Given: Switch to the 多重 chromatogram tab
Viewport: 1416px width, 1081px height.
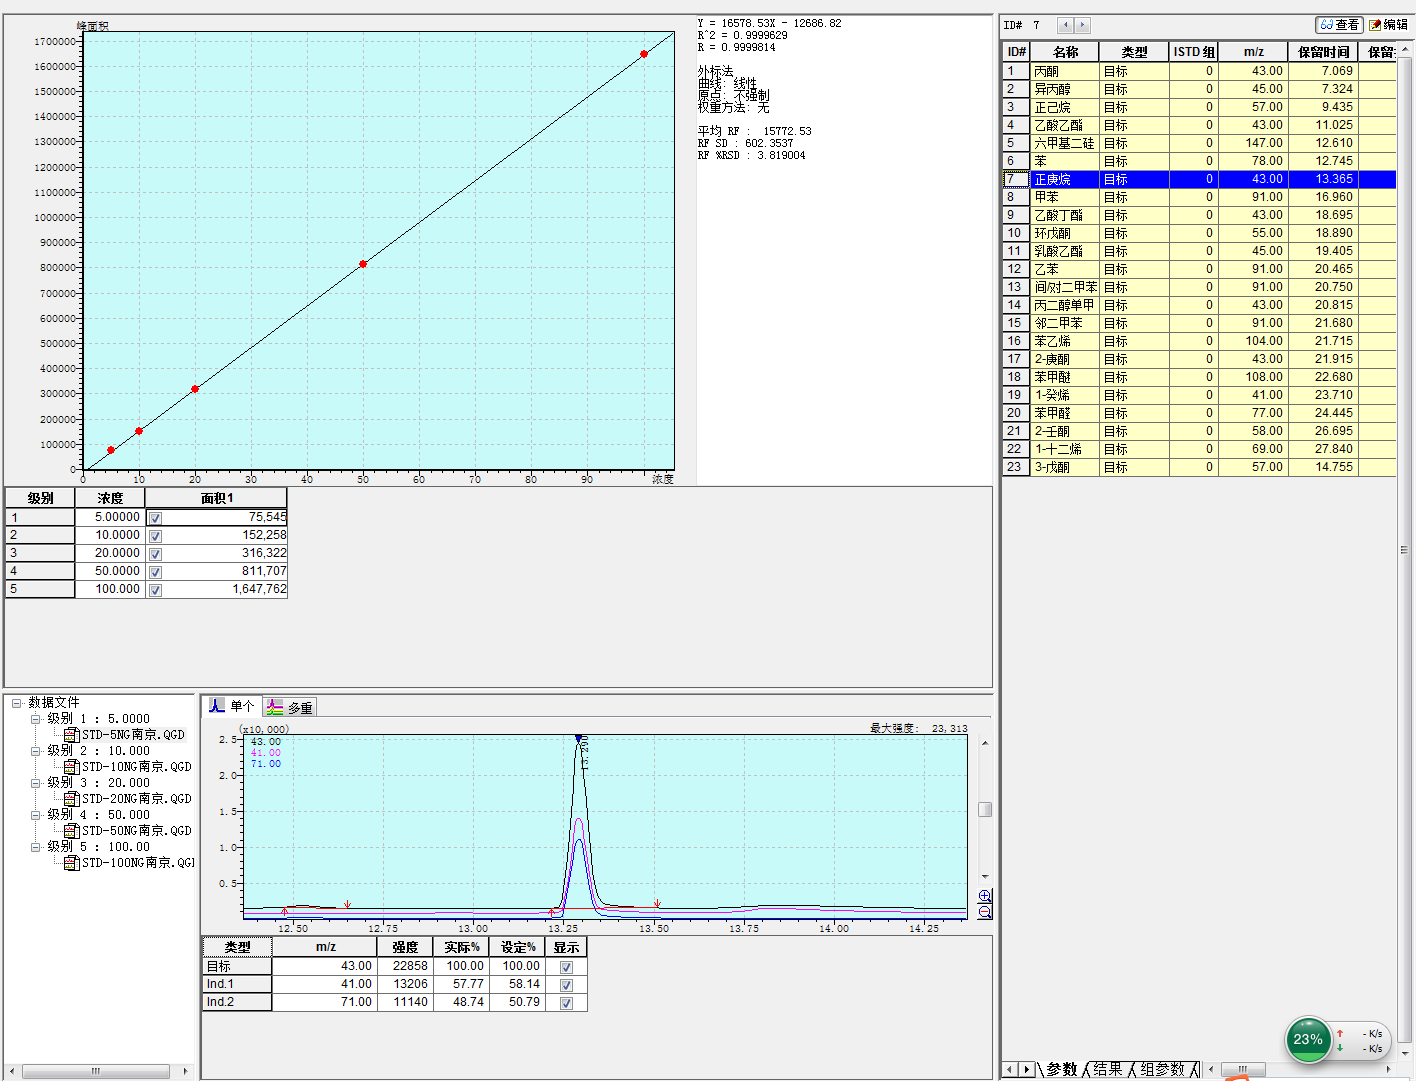Looking at the screenshot, I should click(290, 708).
